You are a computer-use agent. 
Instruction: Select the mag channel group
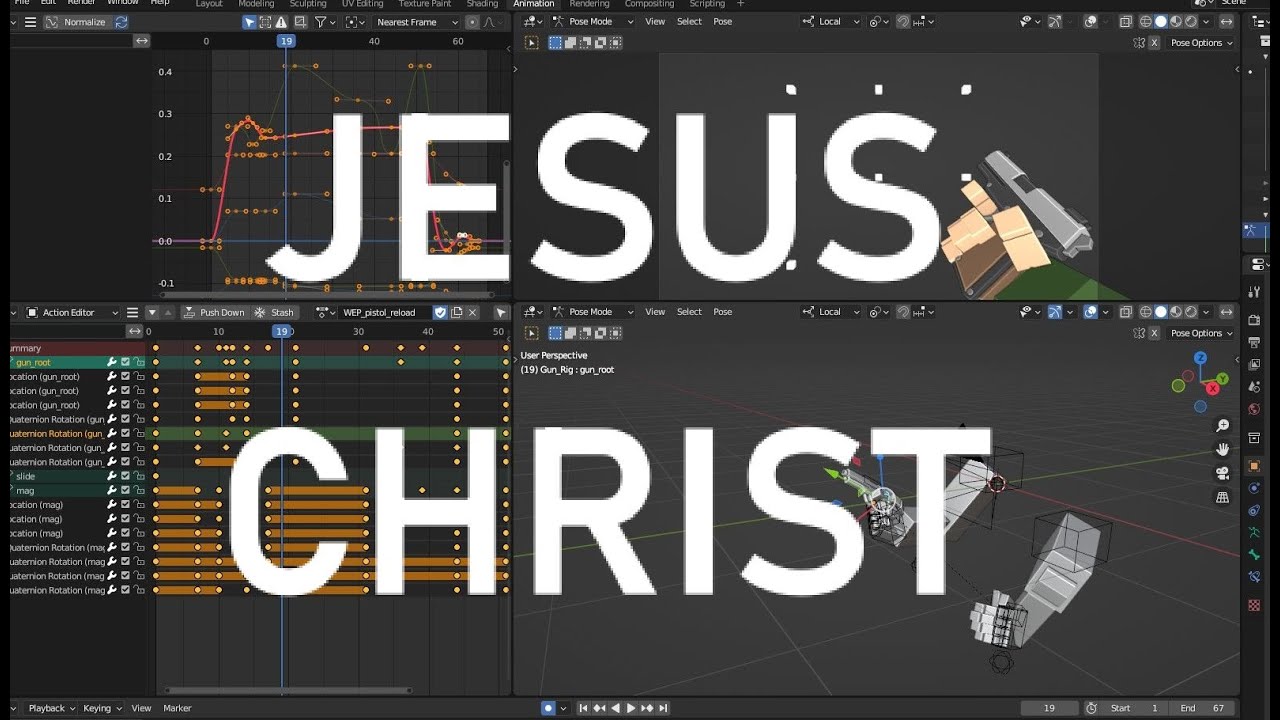coord(25,491)
